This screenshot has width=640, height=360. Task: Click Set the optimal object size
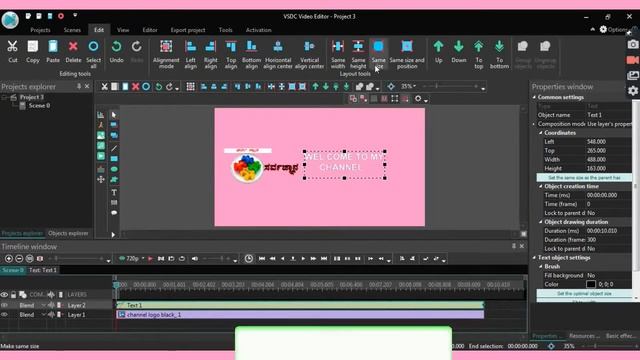pyautogui.click(x=584, y=293)
